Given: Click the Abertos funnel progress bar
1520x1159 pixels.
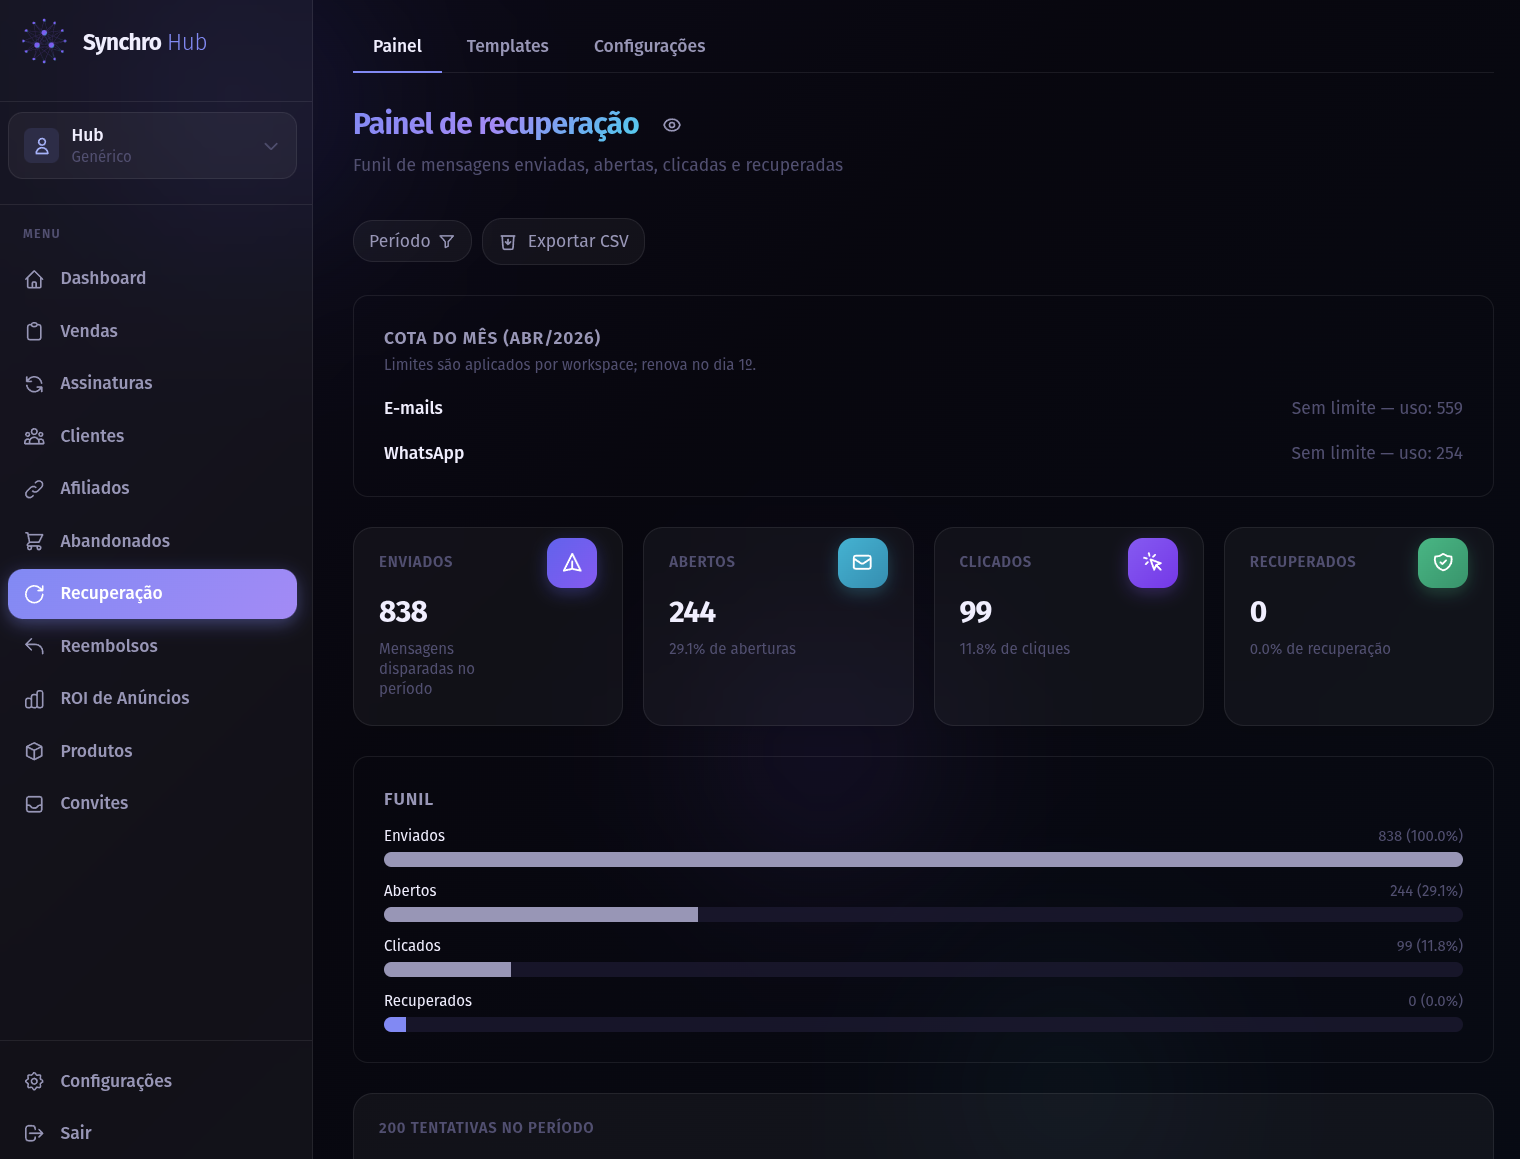Looking at the screenshot, I should tap(923, 915).
